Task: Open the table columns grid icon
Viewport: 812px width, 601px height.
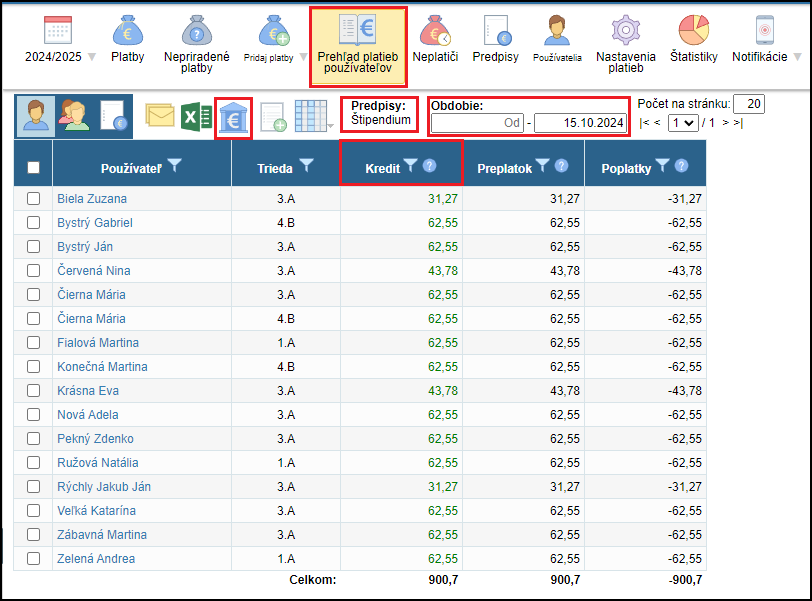Action: point(311,116)
